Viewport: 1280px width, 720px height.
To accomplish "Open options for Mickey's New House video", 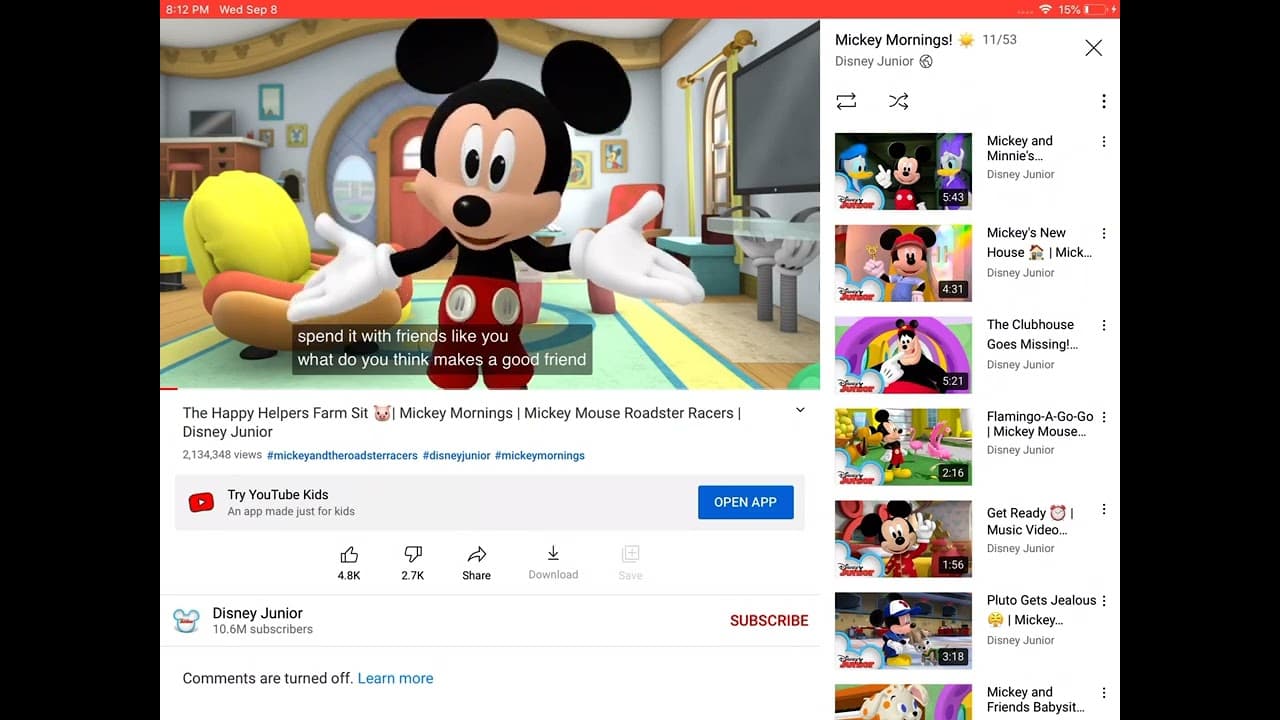I will pos(1104,234).
